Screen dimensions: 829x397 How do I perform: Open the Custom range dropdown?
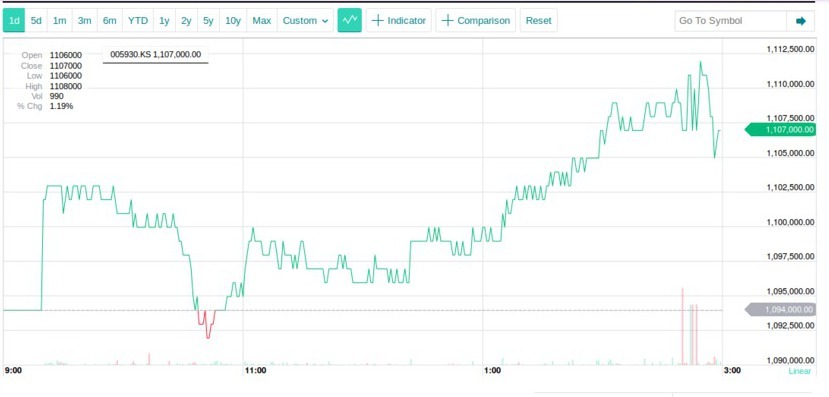point(306,21)
